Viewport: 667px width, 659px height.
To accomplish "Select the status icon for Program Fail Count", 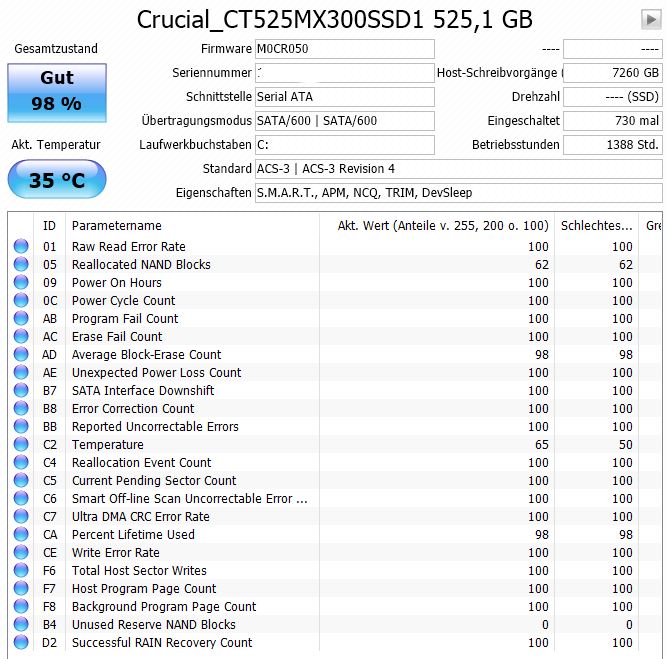I will click(21, 318).
